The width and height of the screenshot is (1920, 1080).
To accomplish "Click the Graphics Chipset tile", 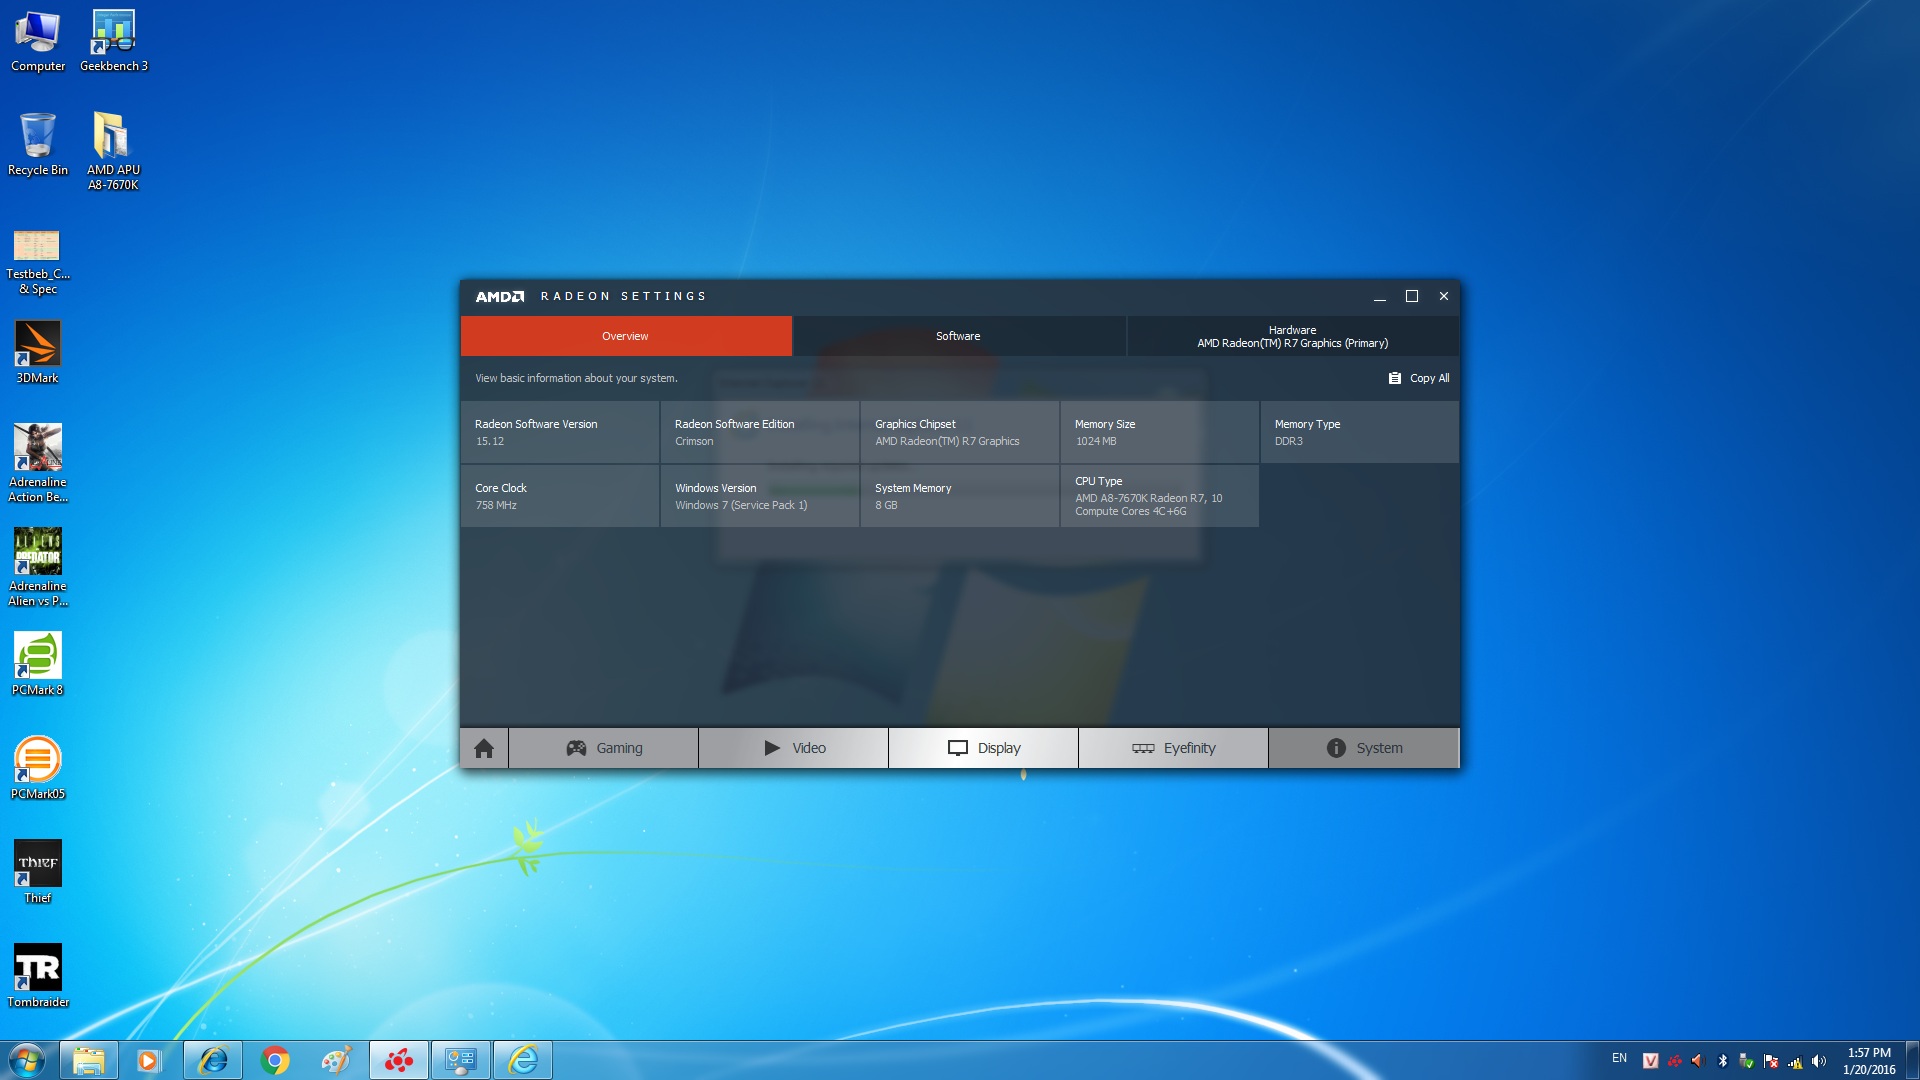I will pos(960,432).
